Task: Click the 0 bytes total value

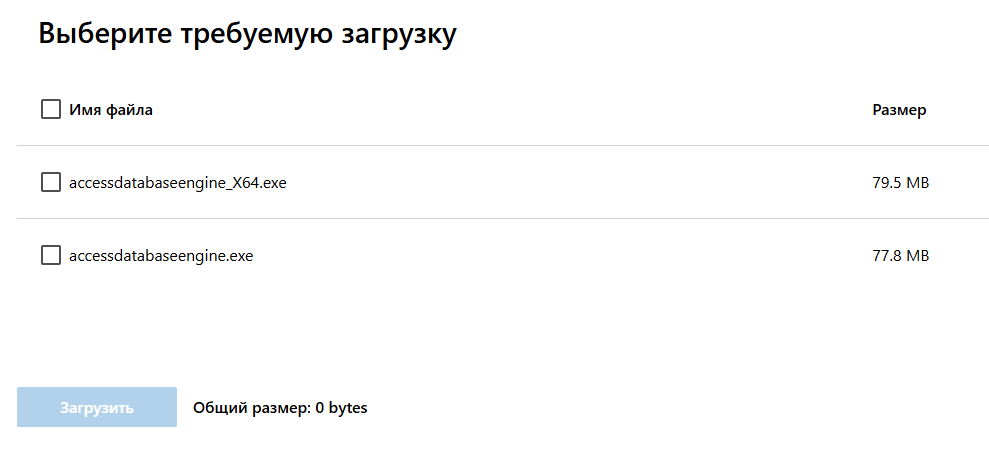Action: (x=341, y=408)
